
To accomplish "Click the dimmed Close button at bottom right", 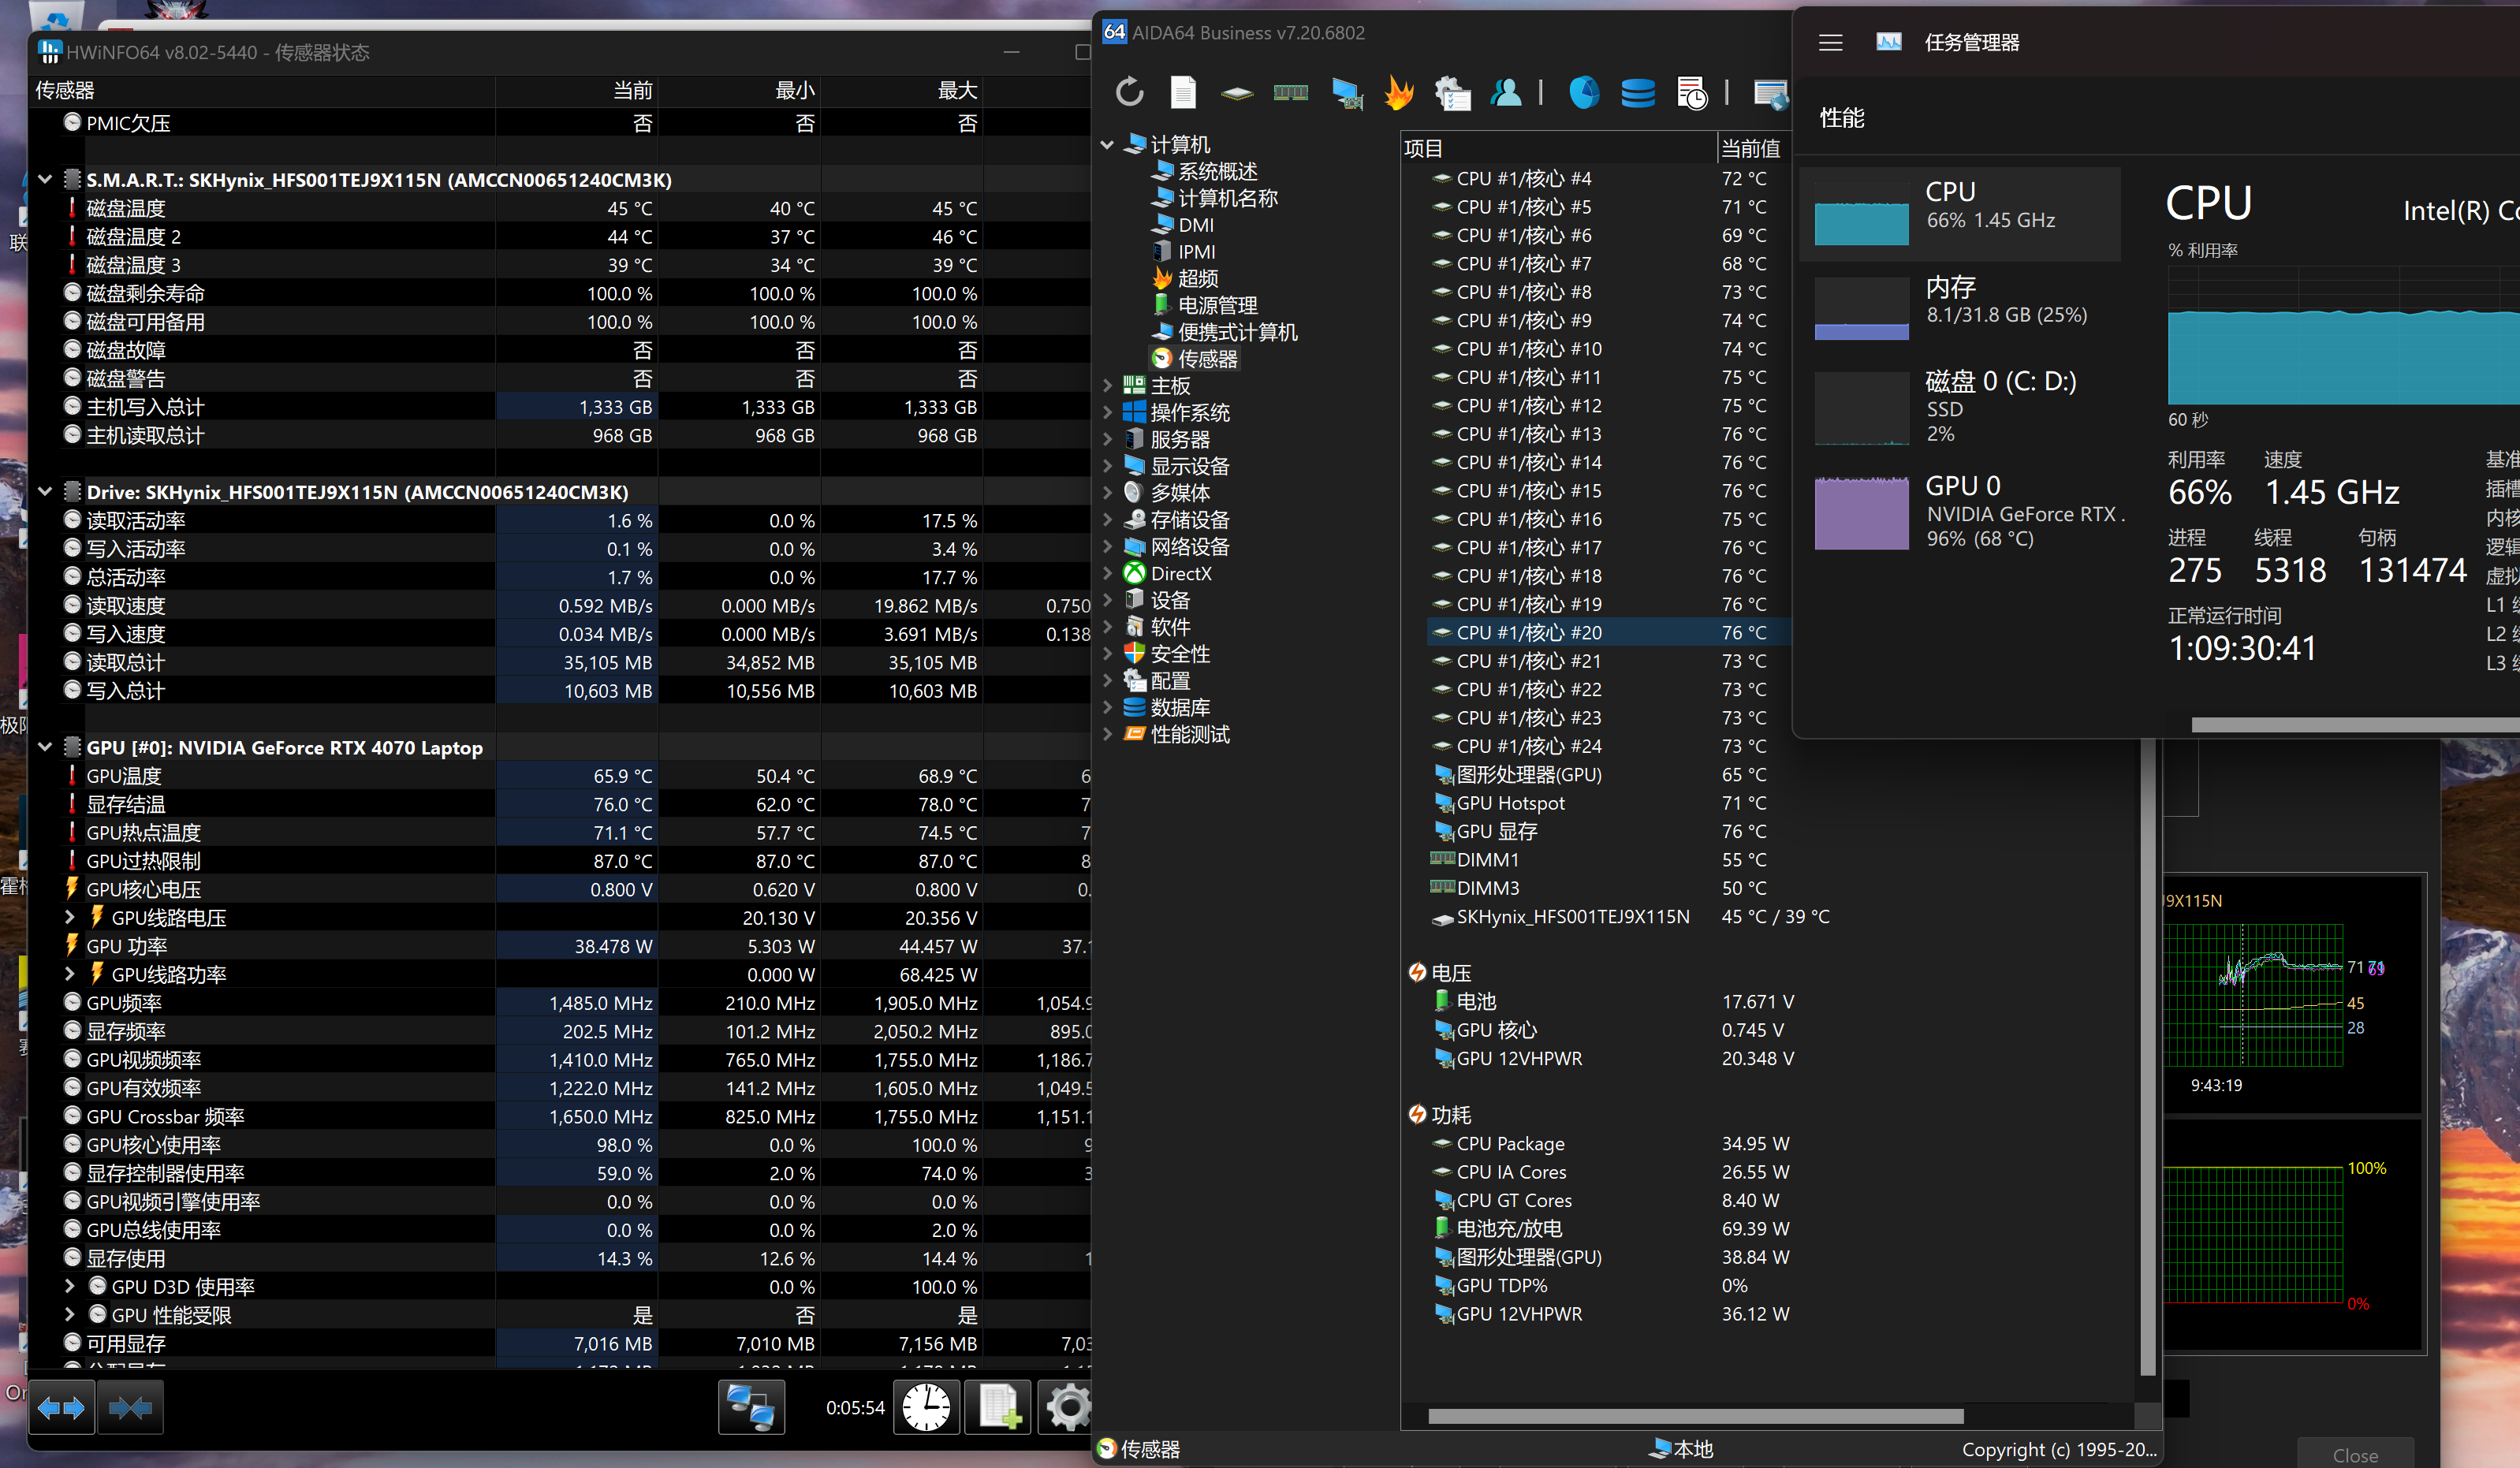I will click(2355, 1454).
